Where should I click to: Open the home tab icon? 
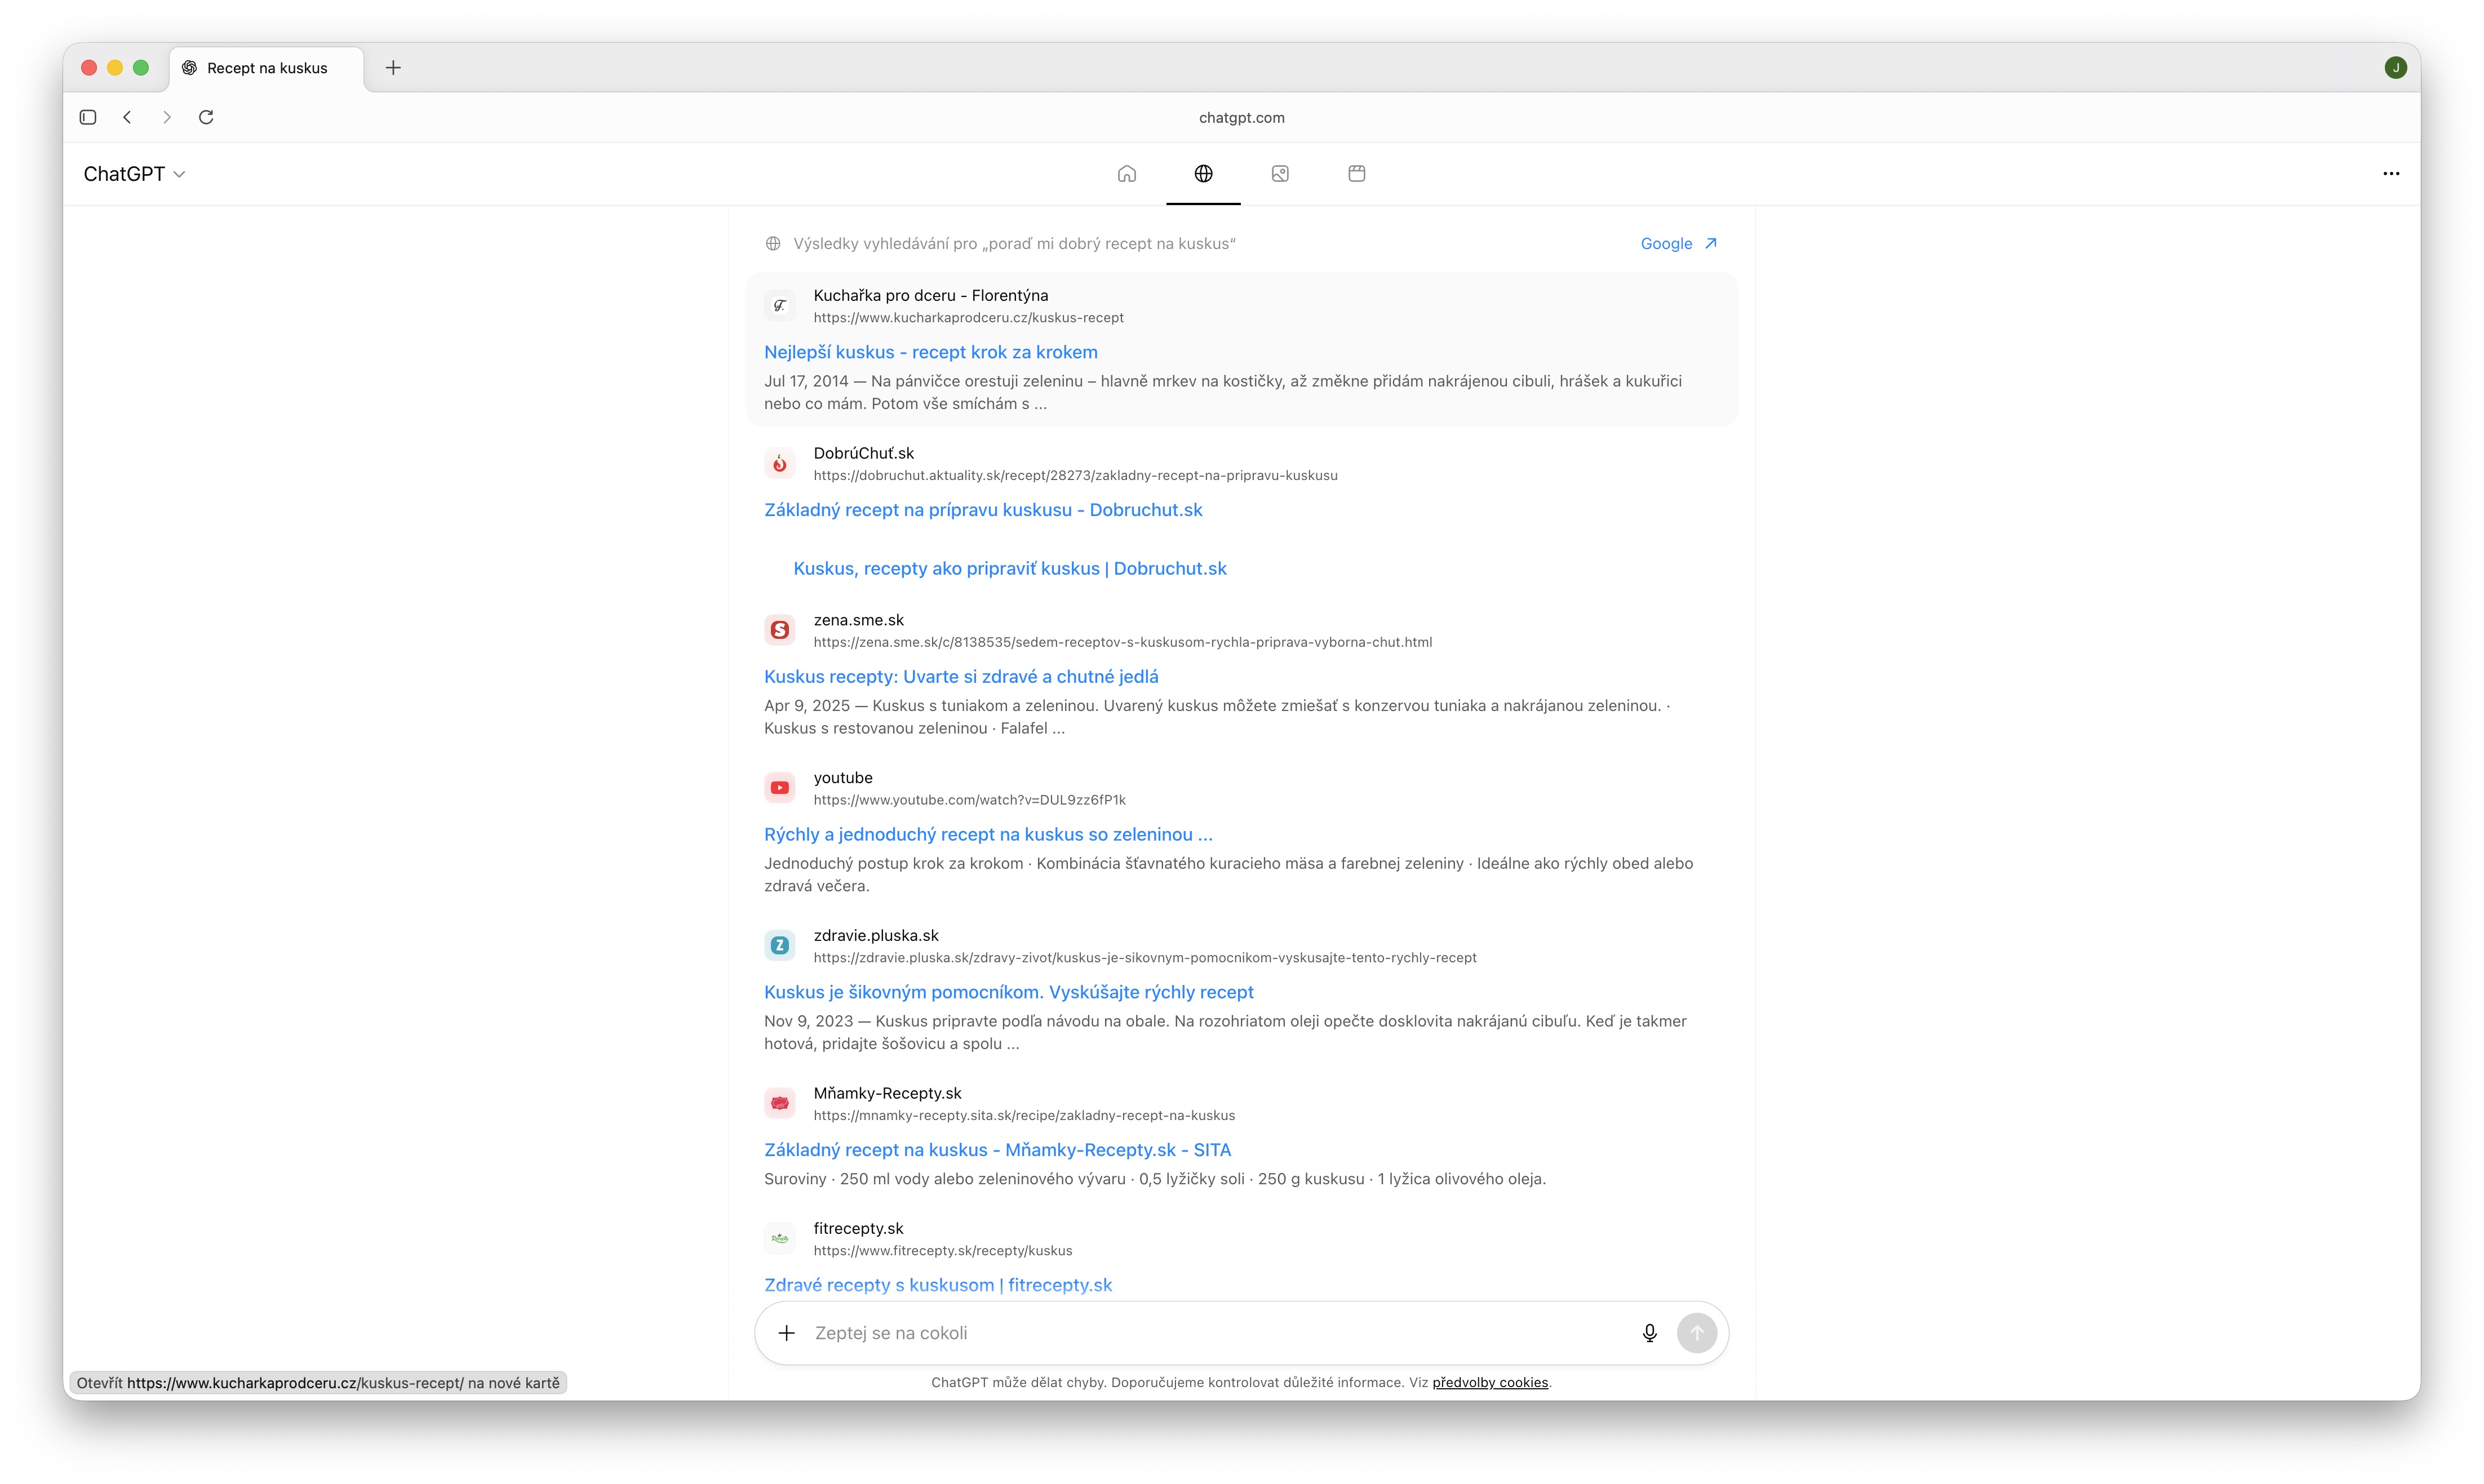[1126, 174]
